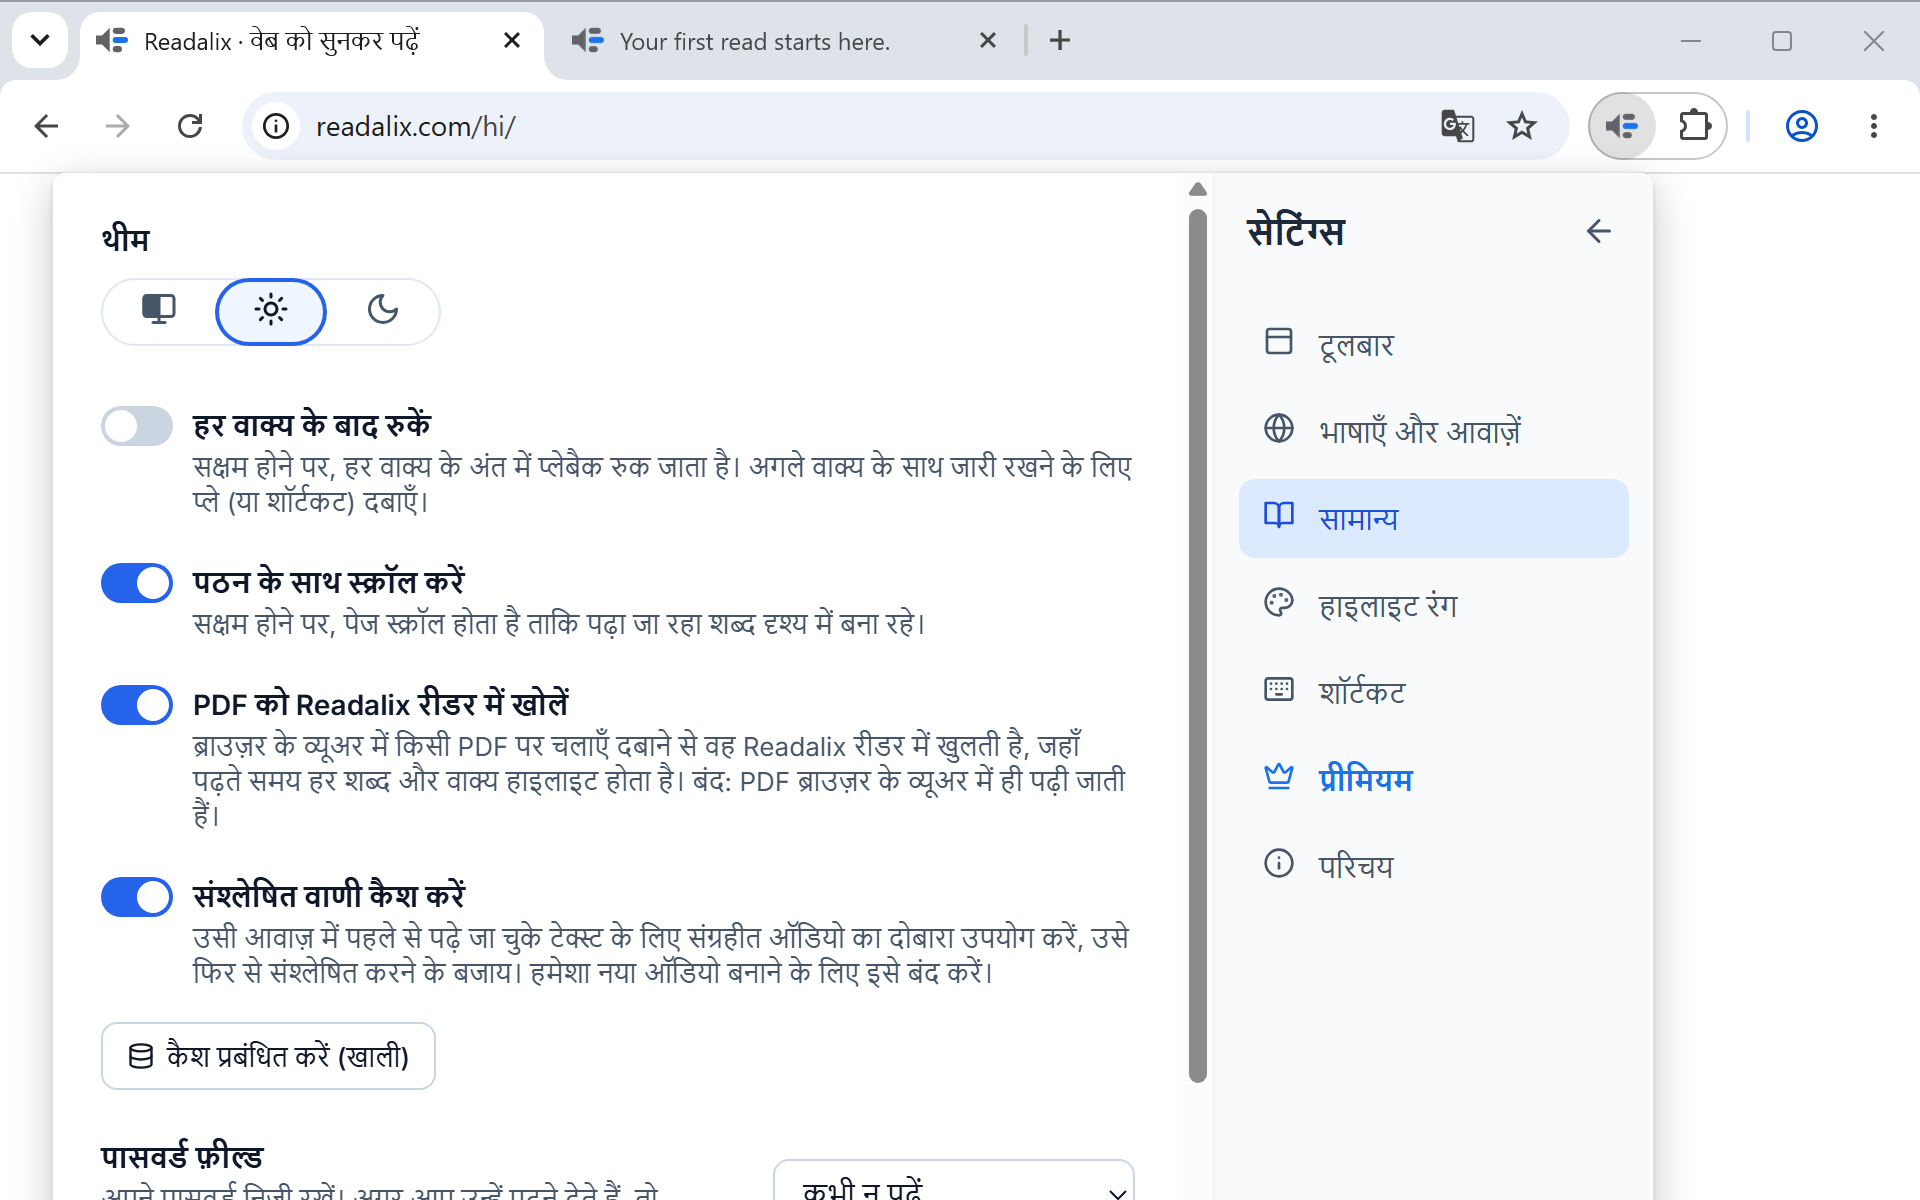Expand the tab search dropdown arrow

point(40,41)
